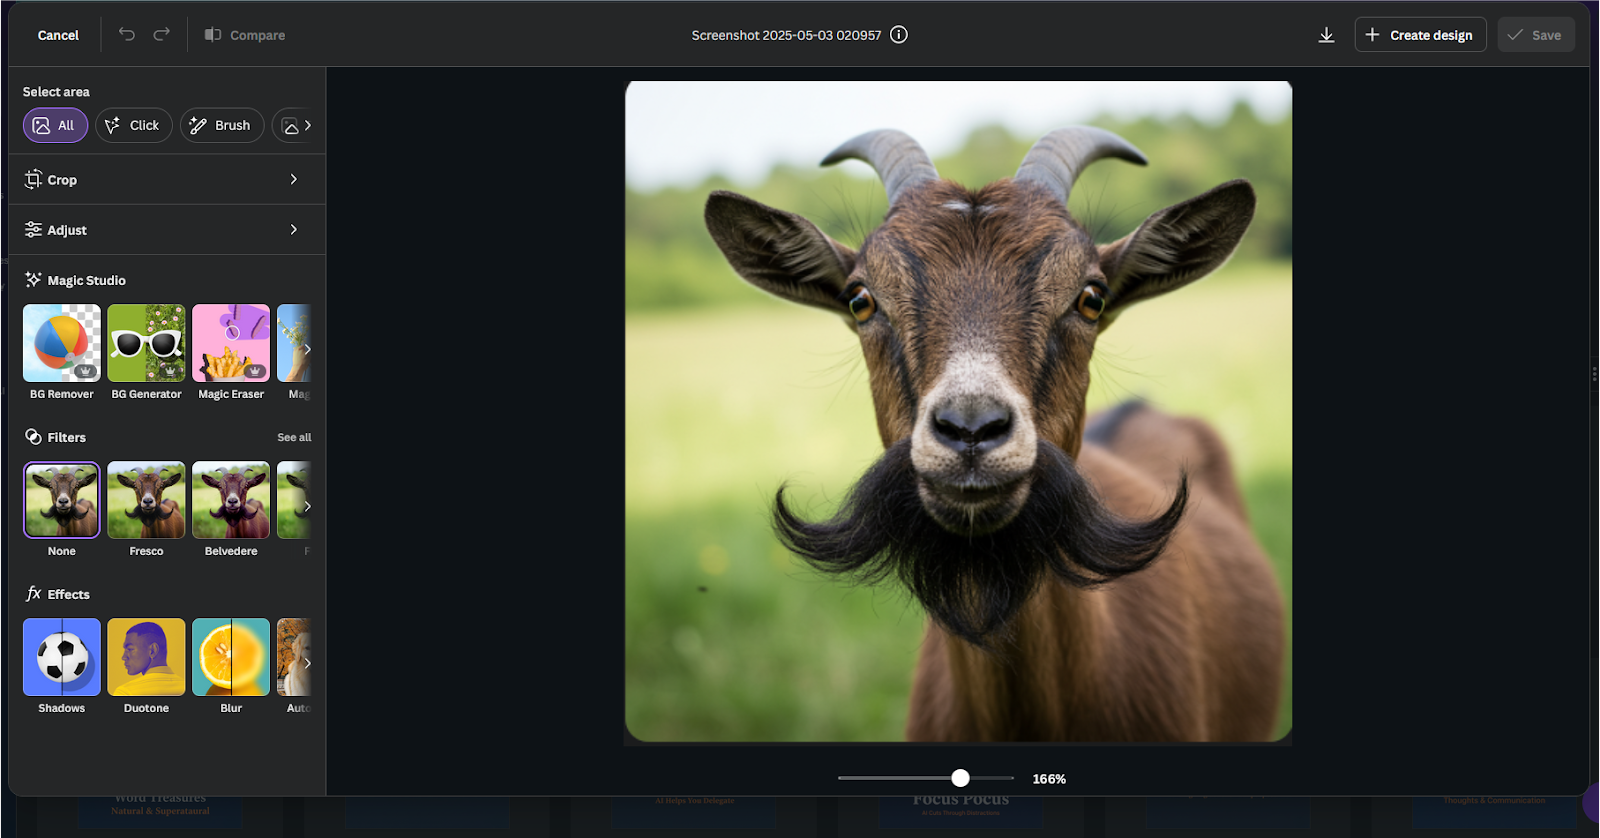Open the image info icon beside filename
This screenshot has height=838, width=1600.
pyautogui.click(x=899, y=35)
